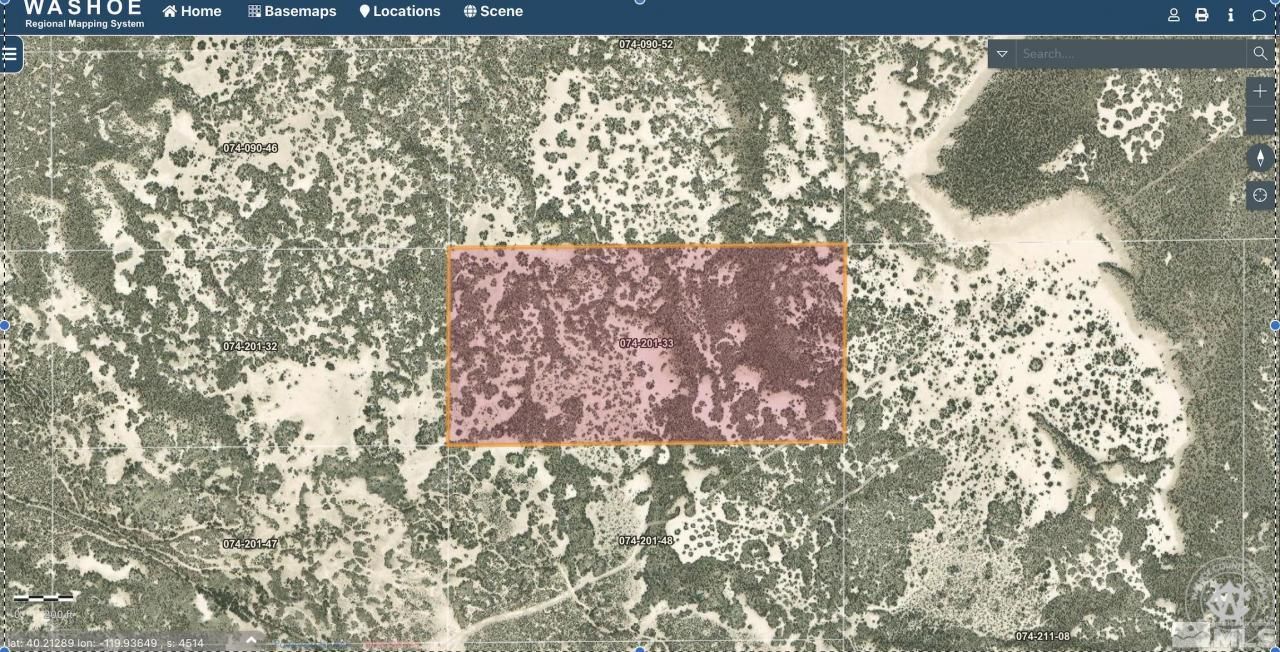Go to the Home menu item
This screenshot has width=1280, height=652.
[x=192, y=12]
